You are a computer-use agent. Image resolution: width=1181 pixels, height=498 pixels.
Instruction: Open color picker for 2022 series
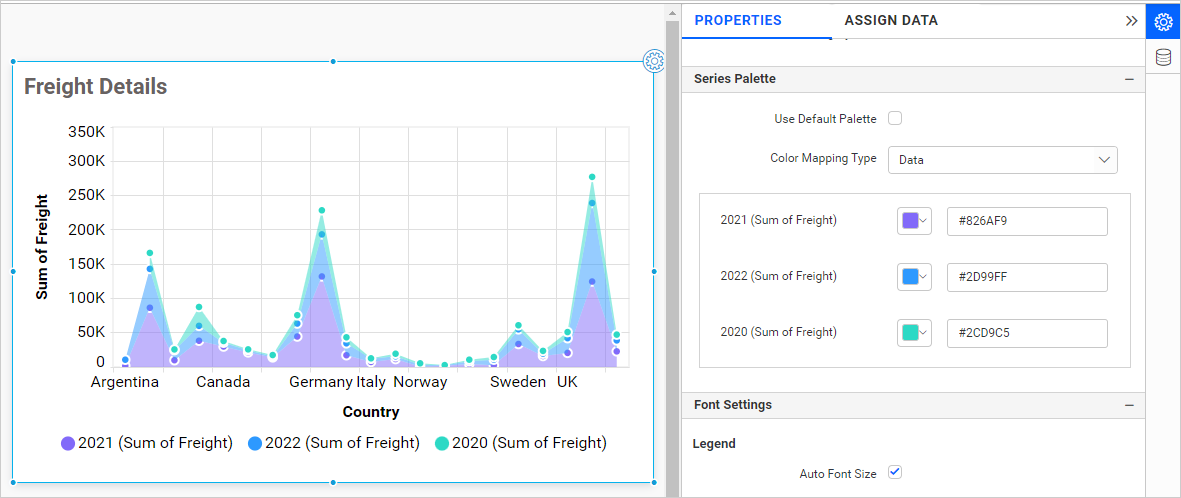[x=915, y=277]
